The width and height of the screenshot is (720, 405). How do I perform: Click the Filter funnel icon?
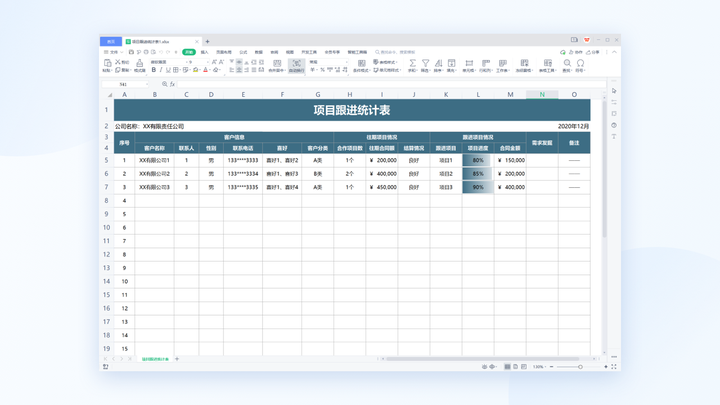tap(426, 63)
